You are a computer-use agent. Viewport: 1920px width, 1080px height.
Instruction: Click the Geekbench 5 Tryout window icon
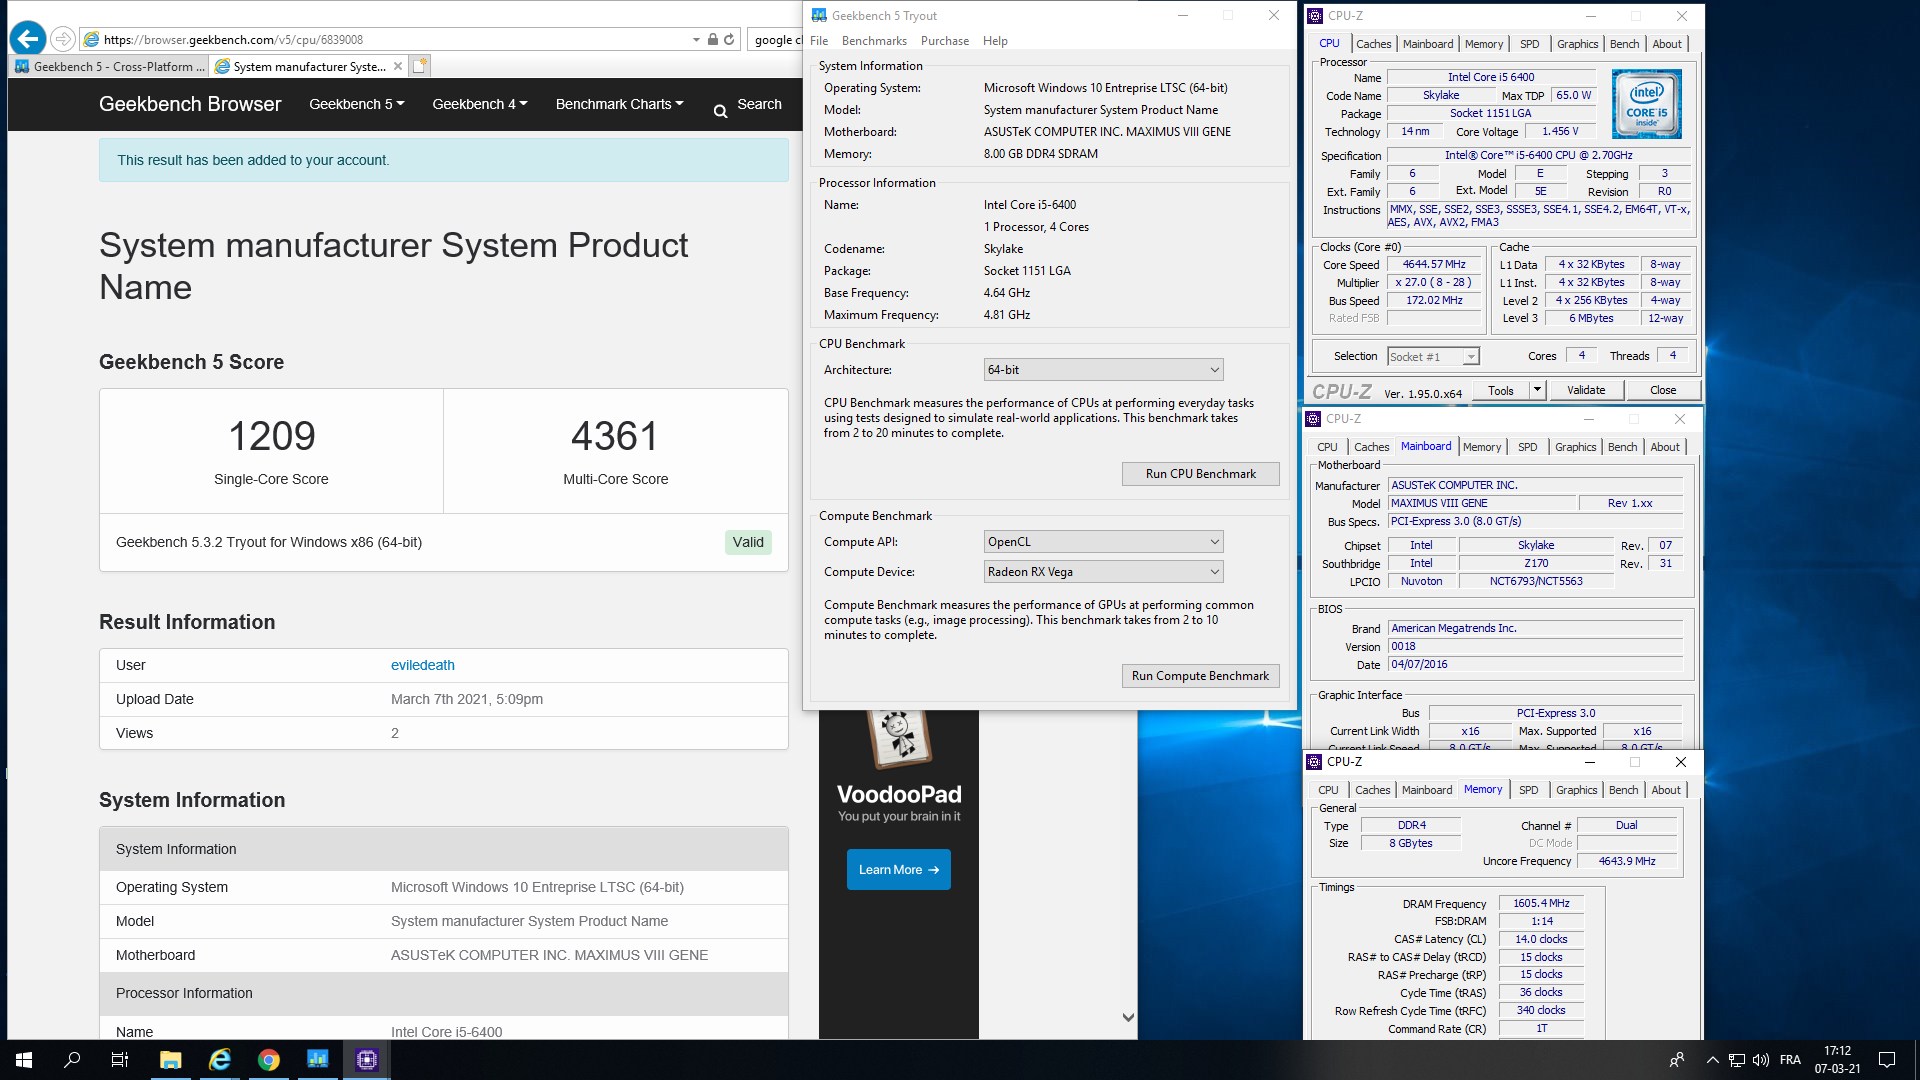(819, 15)
